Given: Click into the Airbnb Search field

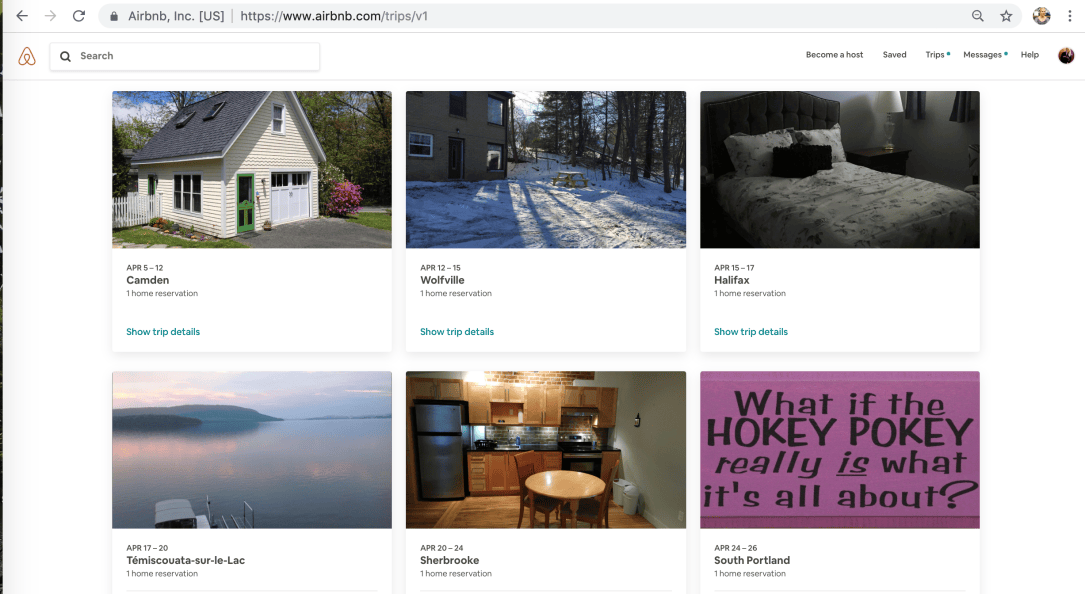Looking at the screenshot, I should [x=185, y=56].
